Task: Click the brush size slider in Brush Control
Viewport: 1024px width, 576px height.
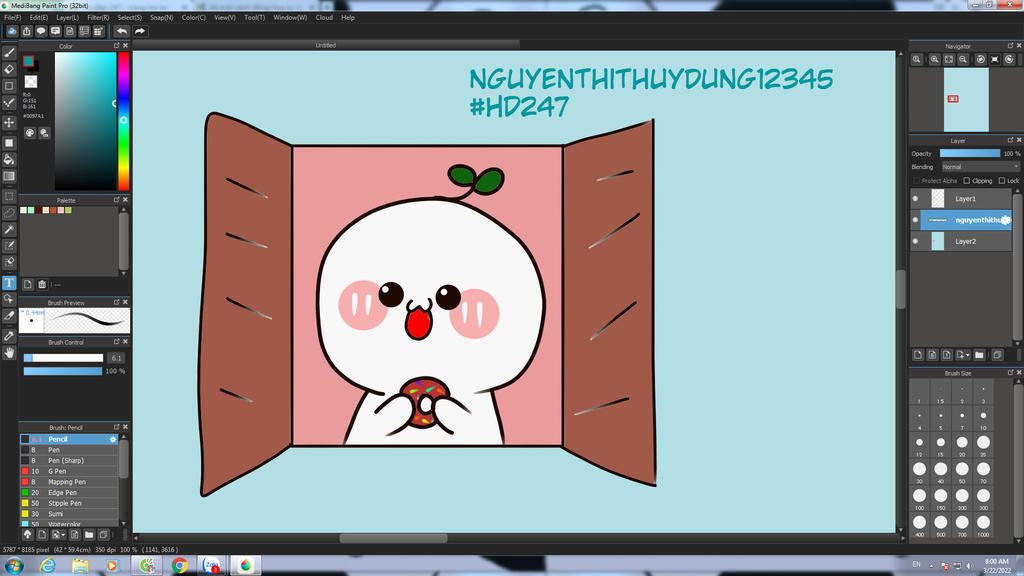Action: point(63,358)
